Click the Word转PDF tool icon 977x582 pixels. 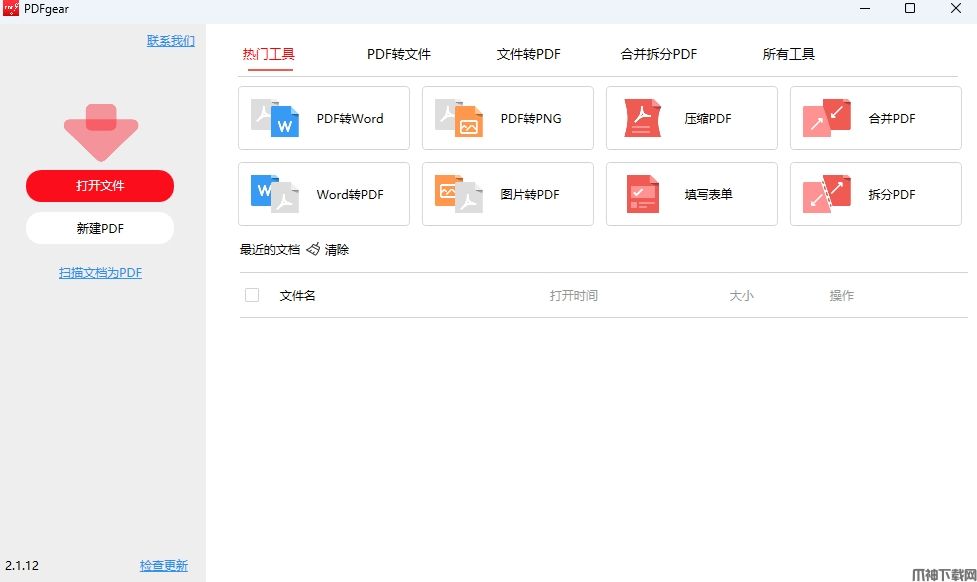coord(275,195)
